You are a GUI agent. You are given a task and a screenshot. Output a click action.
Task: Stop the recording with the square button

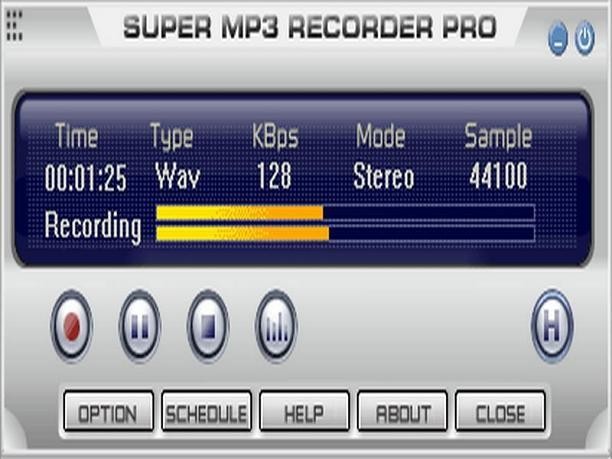pyautogui.click(x=208, y=326)
